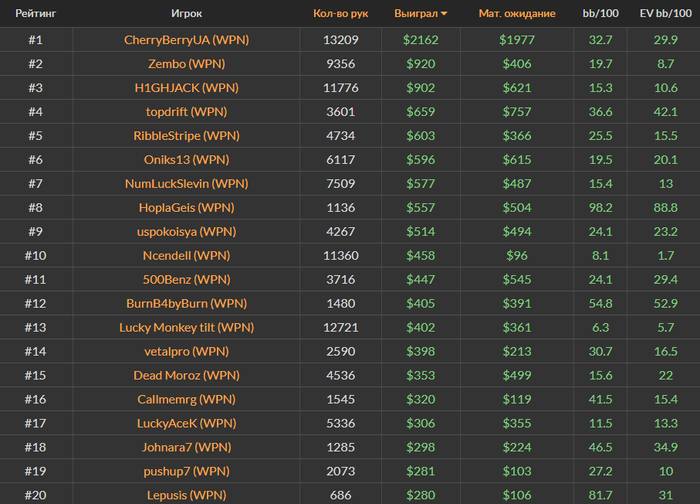Sort by Мат. ожидание column
The height and width of the screenshot is (504, 700).
[x=516, y=14]
